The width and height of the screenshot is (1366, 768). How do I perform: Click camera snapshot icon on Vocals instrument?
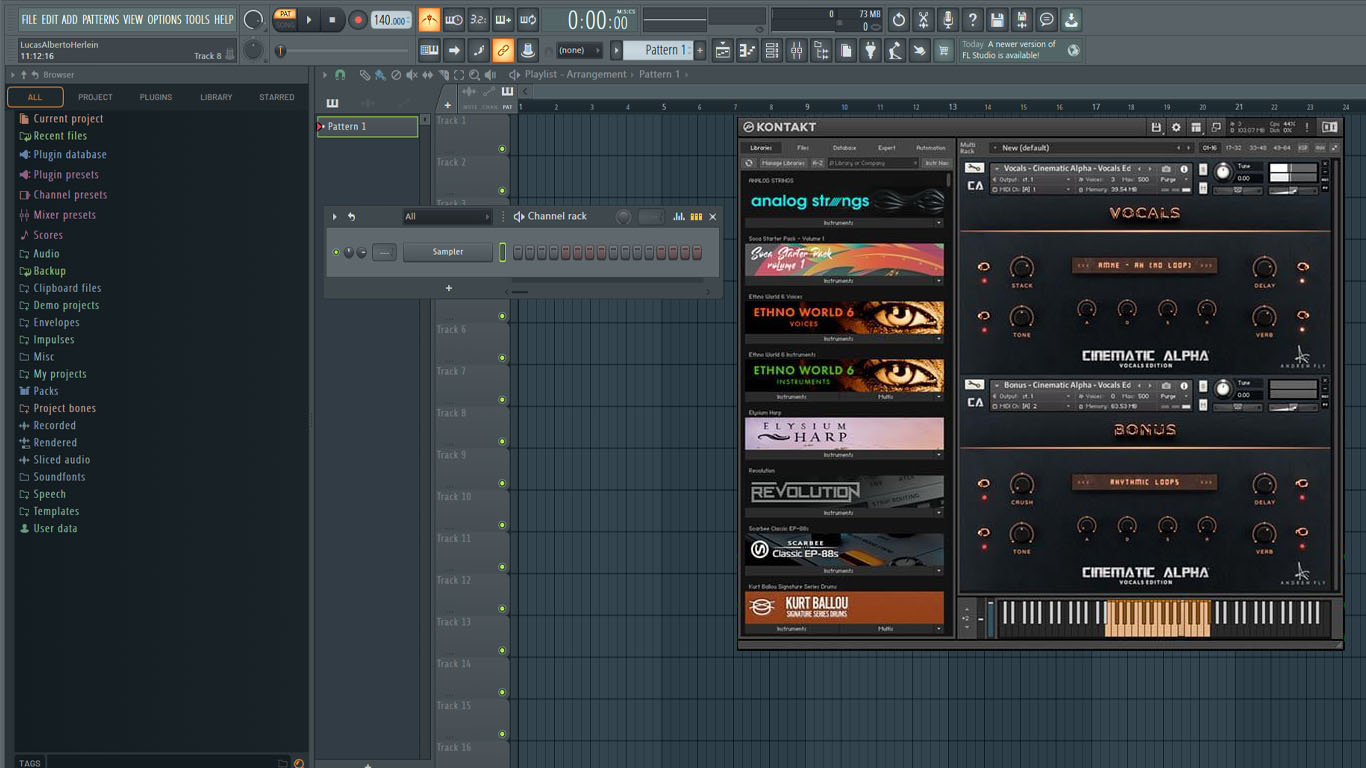(1166, 169)
